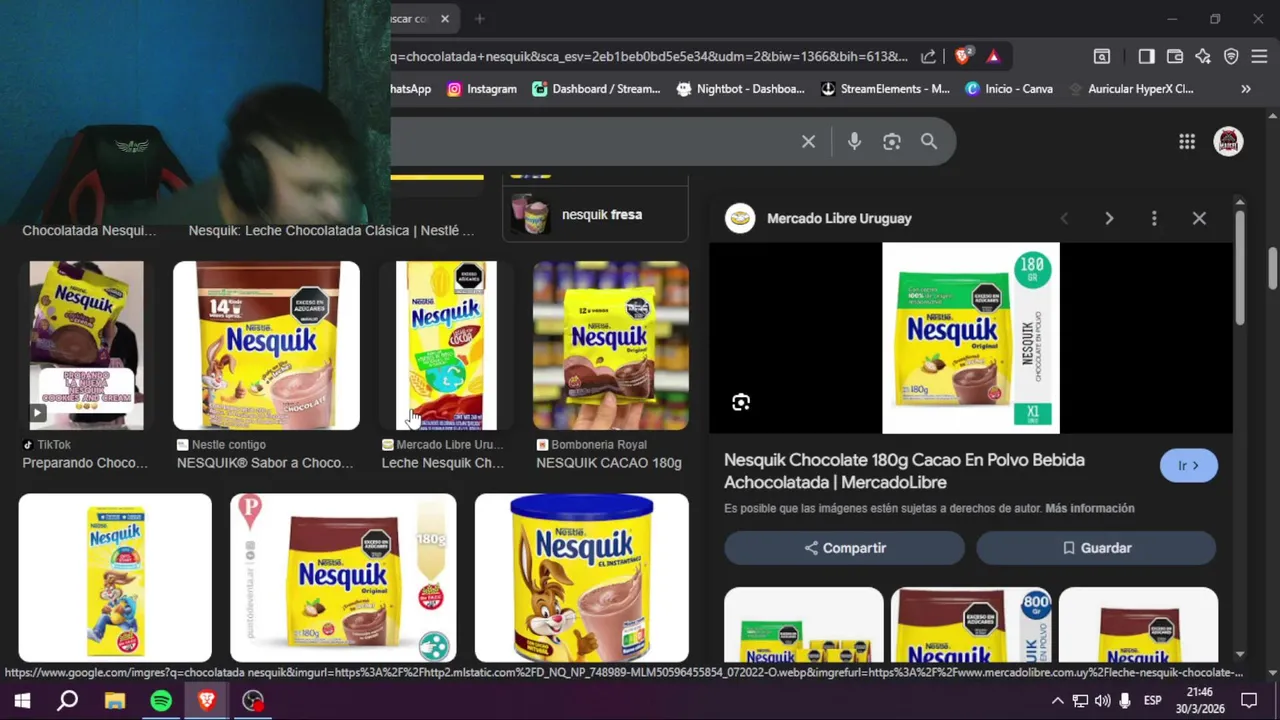The image size is (1280, 720).
Task: Expand the bookmarks overflow chevron
Action: point(1246,89)
